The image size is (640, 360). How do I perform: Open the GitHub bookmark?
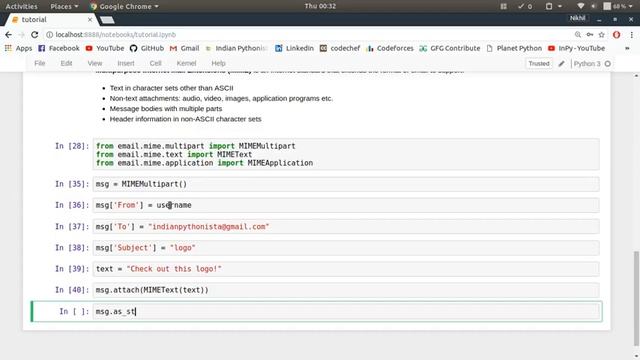pyautogui.click(x=147, y=48)
